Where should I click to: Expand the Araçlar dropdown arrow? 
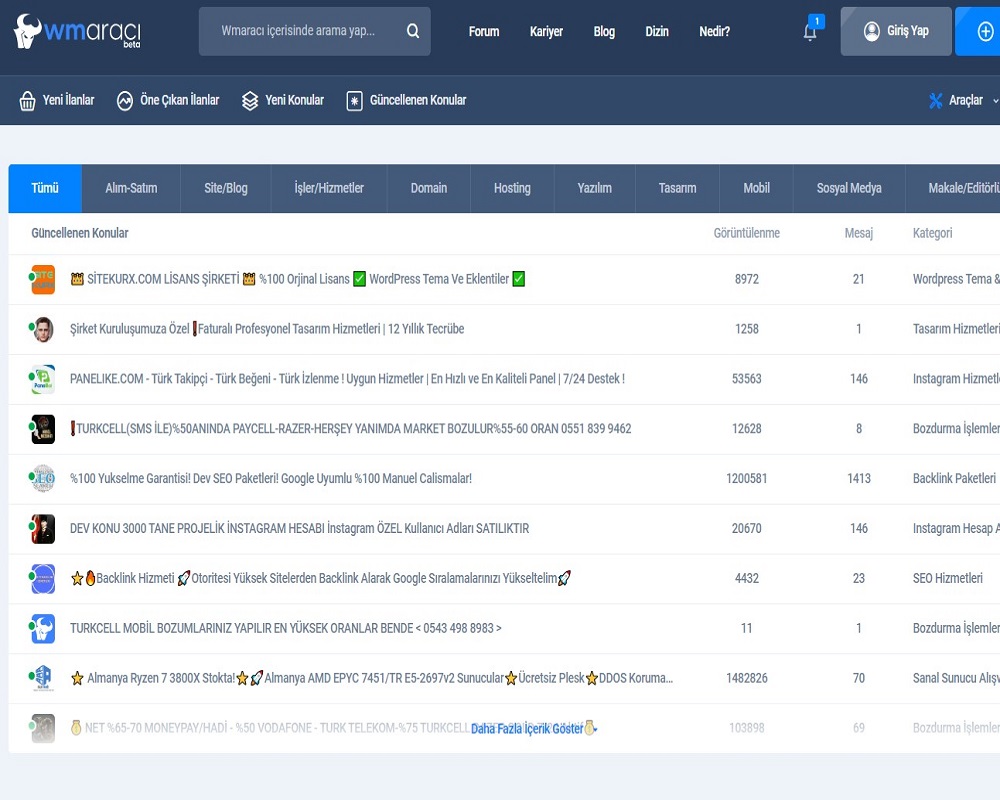tap(996, 101)
